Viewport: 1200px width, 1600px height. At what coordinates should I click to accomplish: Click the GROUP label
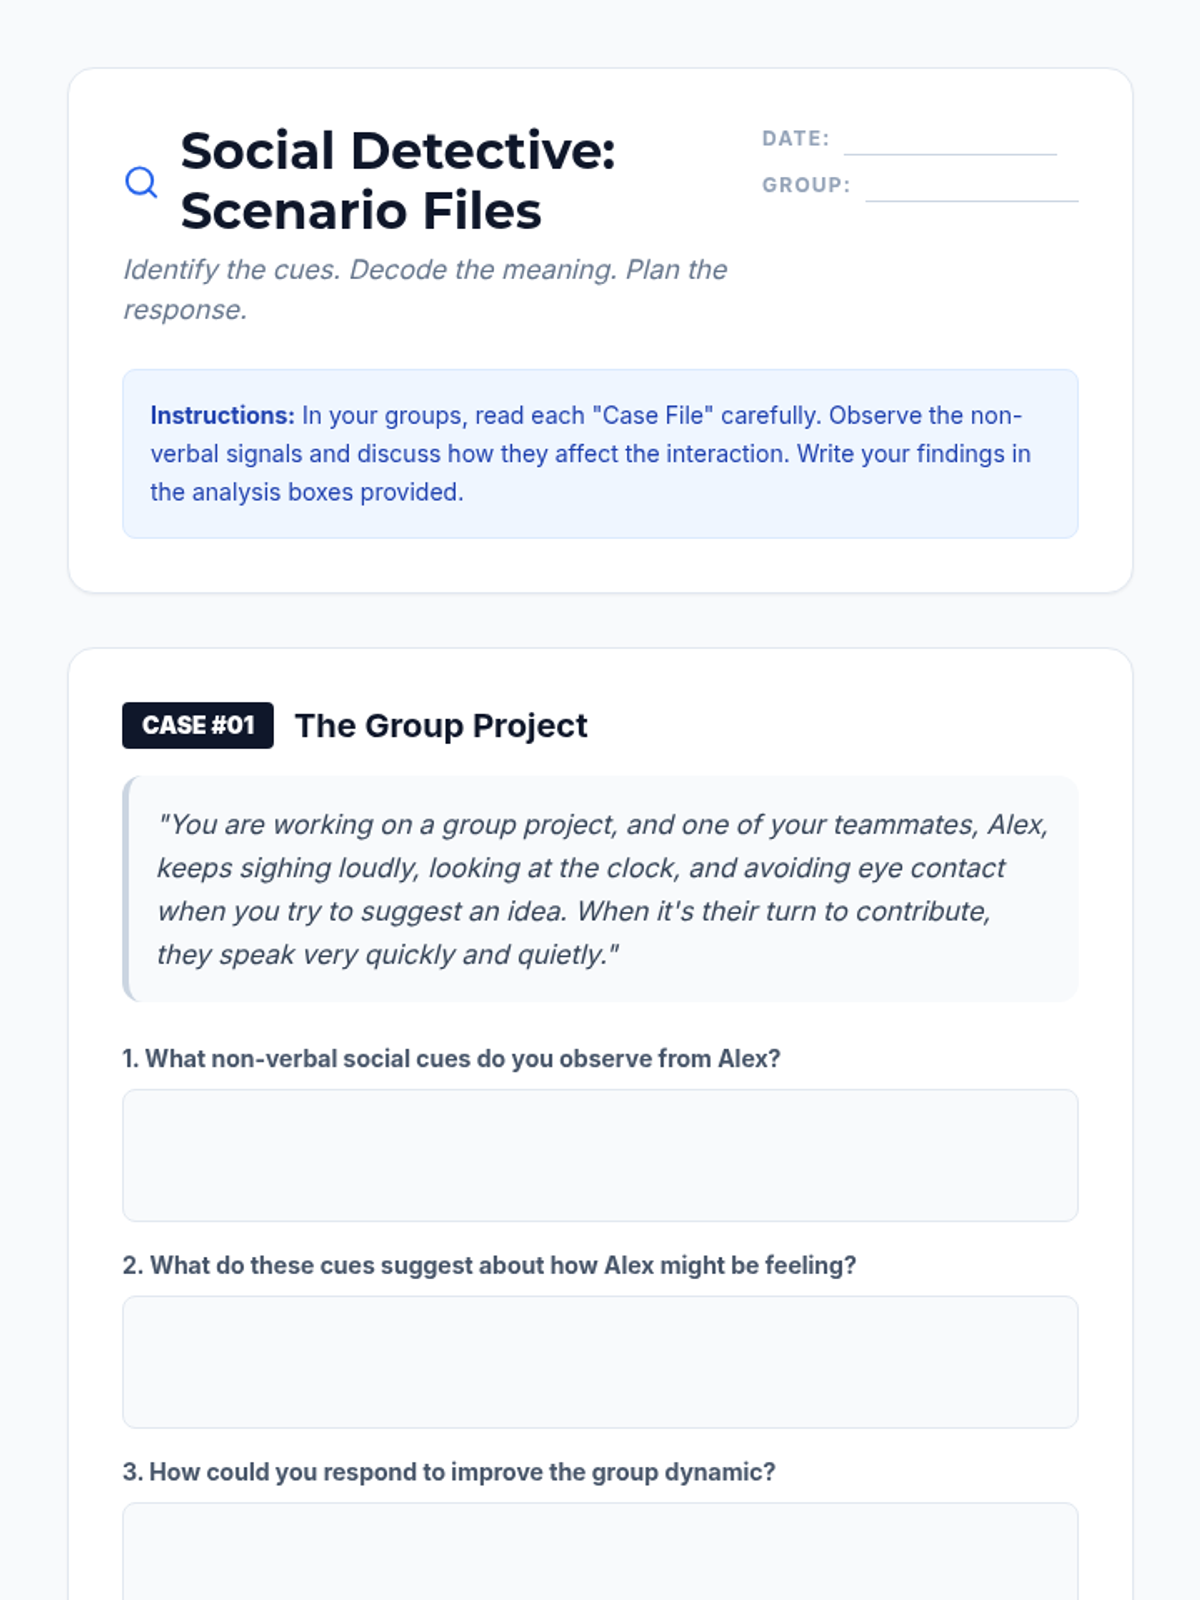pyautogui.click(x=806, y=185)
